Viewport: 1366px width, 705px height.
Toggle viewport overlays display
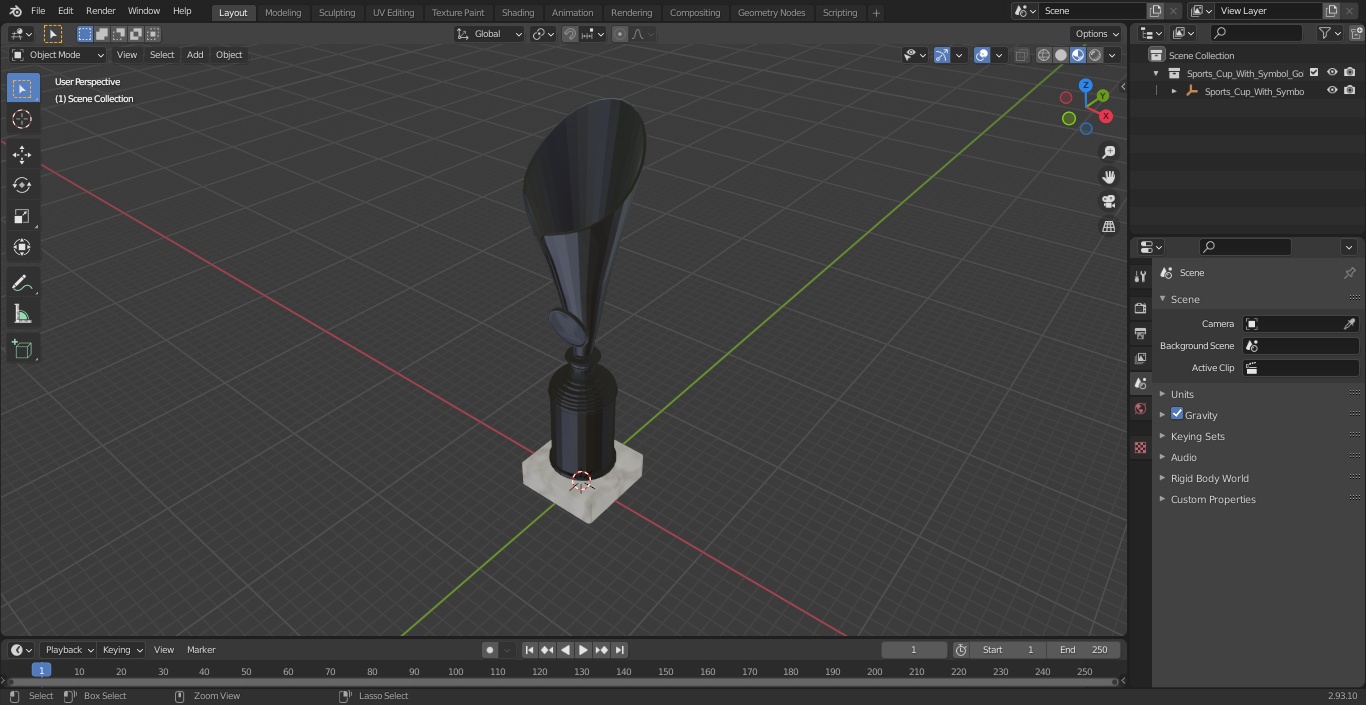click(982, 55)
